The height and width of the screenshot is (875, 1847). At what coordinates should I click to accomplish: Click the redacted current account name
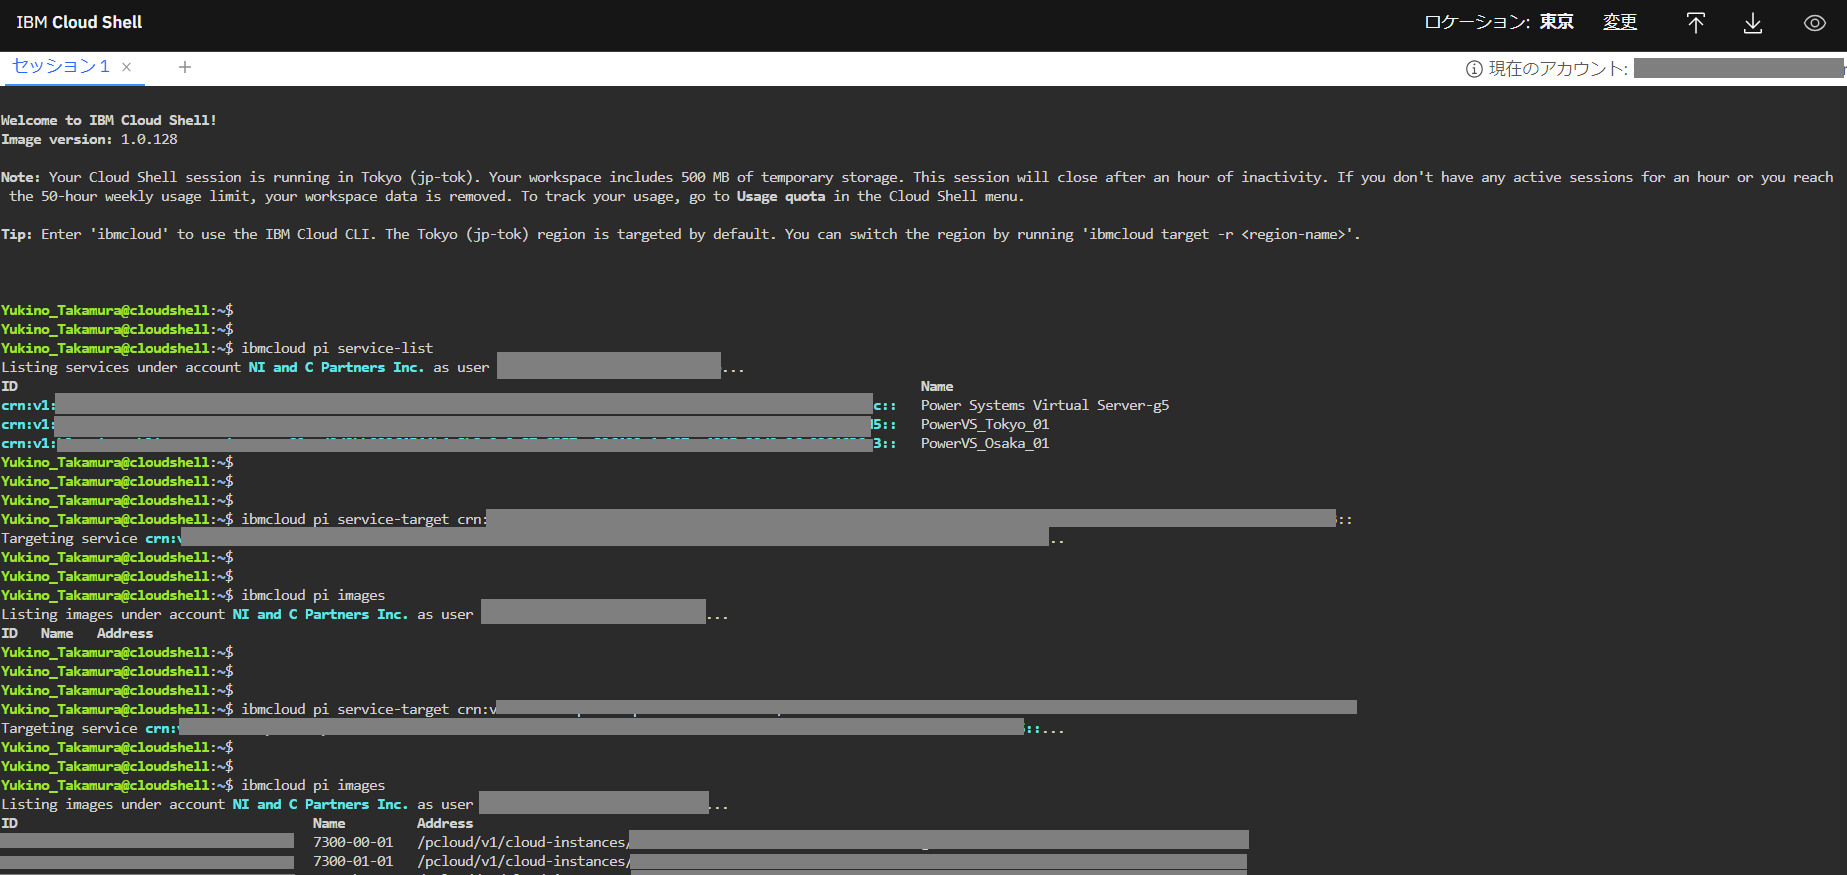(x=1737, y=68)
